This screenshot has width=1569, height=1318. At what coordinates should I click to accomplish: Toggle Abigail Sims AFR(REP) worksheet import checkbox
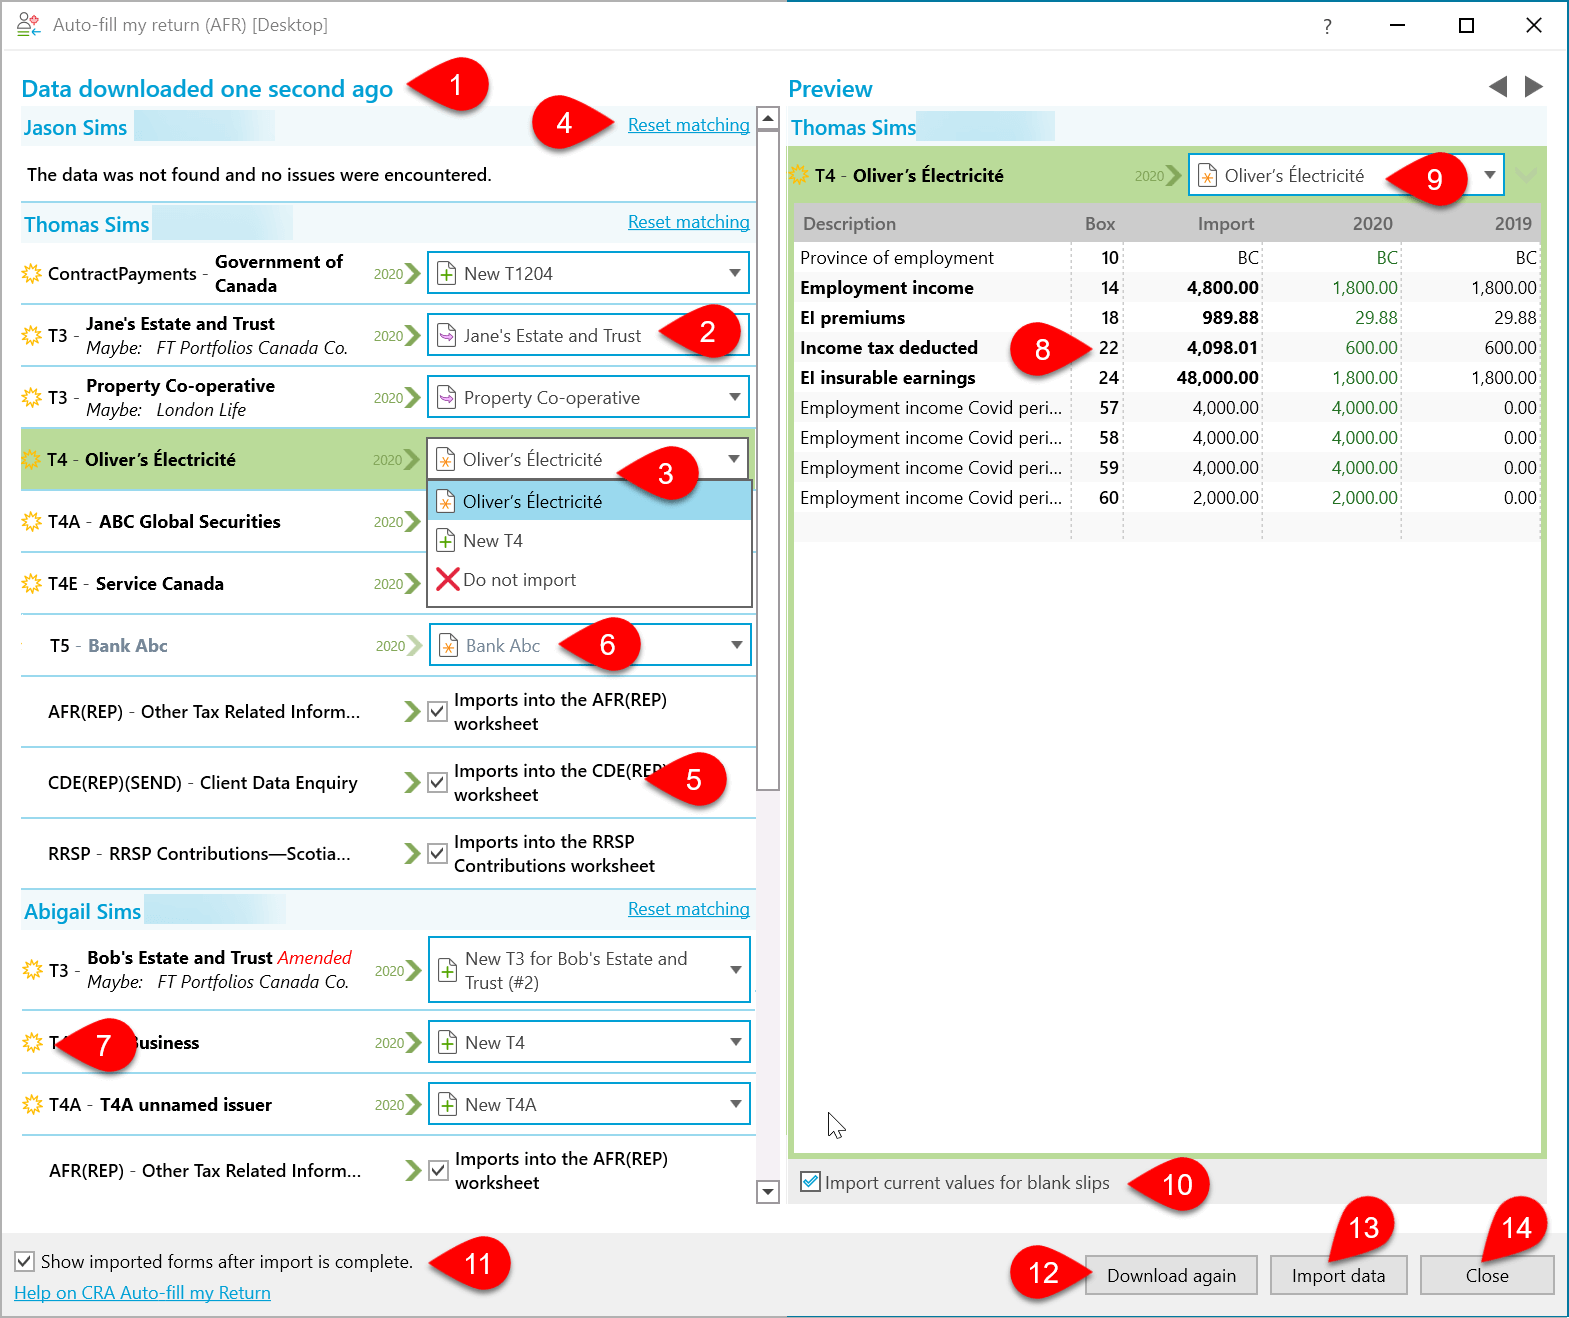pyautogui.click(x=438, y=1170)
